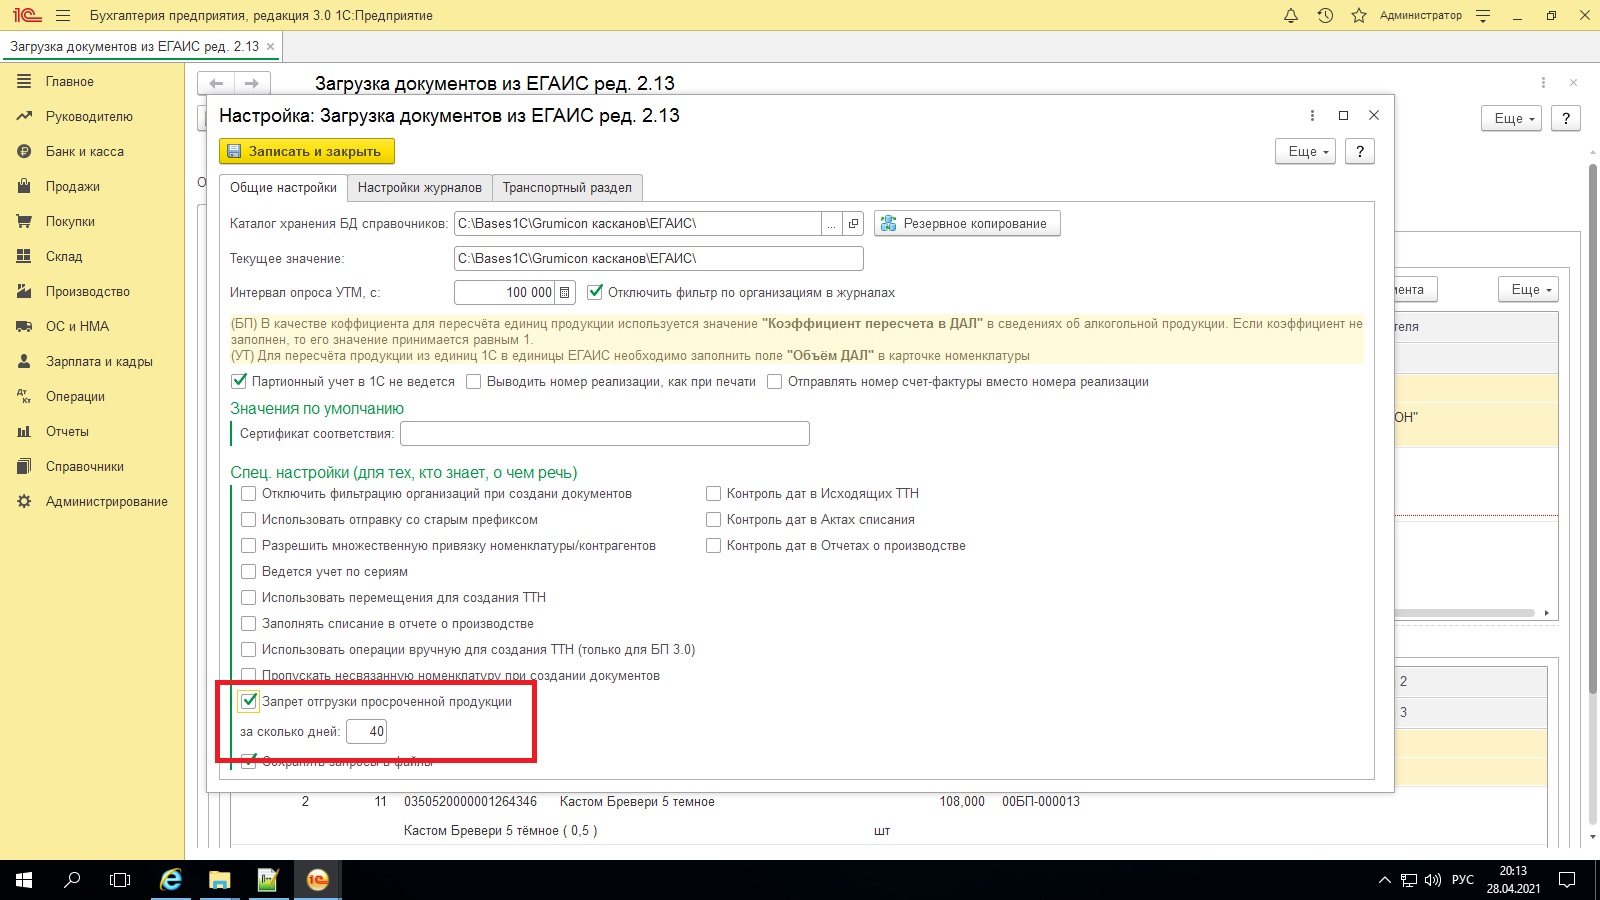The width and height of the screenshot is (1600, 900).
Task: Switch to Общие настройки tab
Action: tap(283, 188)
